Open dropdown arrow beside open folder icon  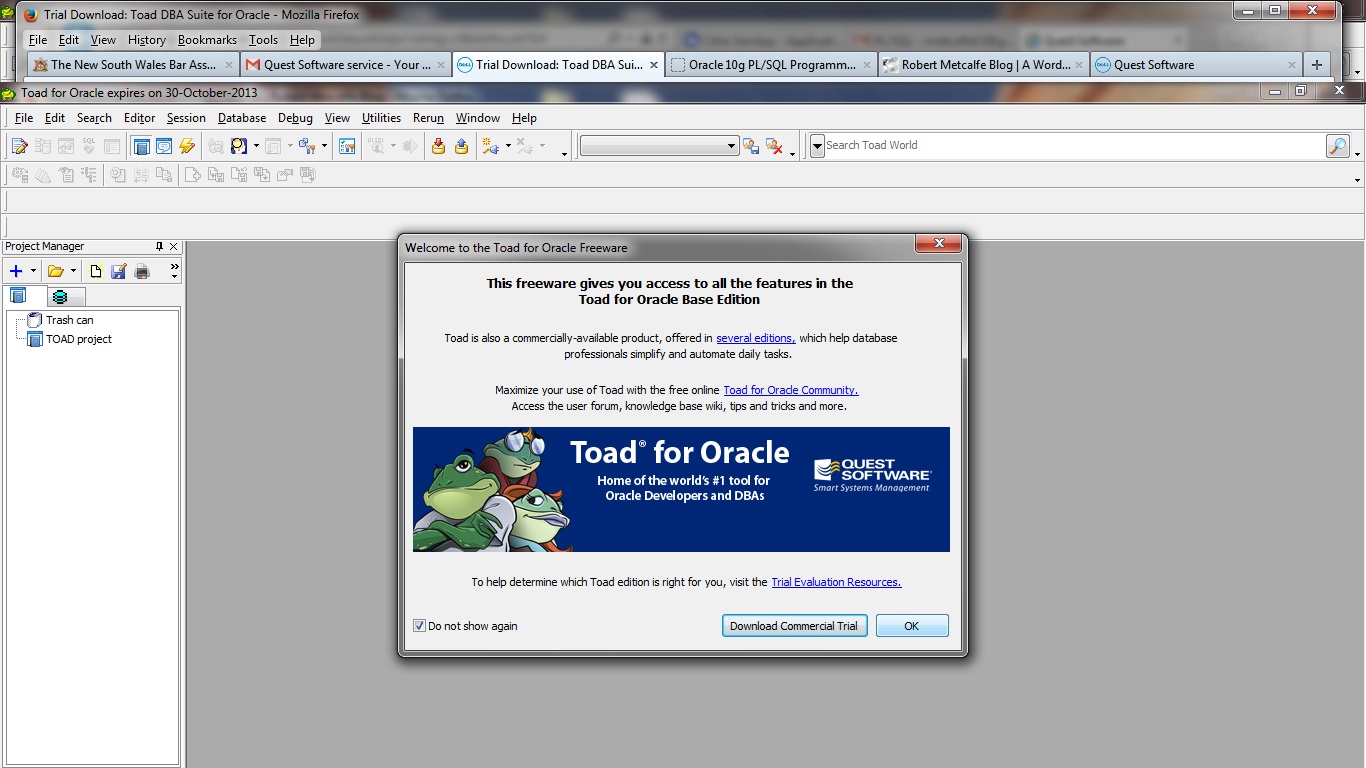pyautogui.click(x=73, y=271)
